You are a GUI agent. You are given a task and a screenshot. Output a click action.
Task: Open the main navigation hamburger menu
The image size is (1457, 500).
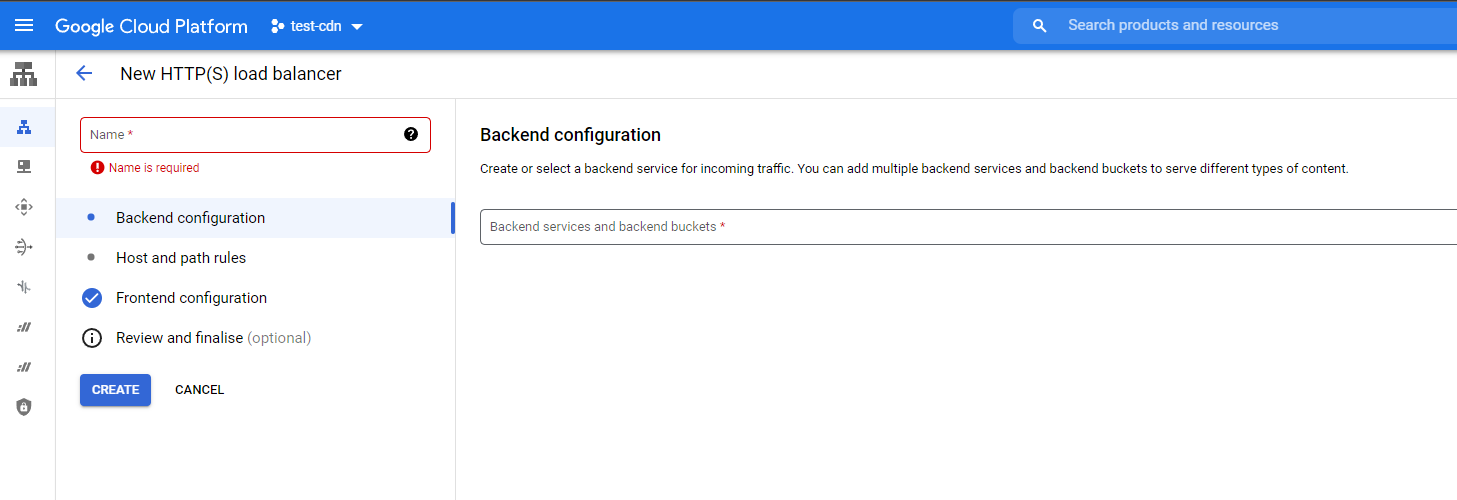coord(24,26)
